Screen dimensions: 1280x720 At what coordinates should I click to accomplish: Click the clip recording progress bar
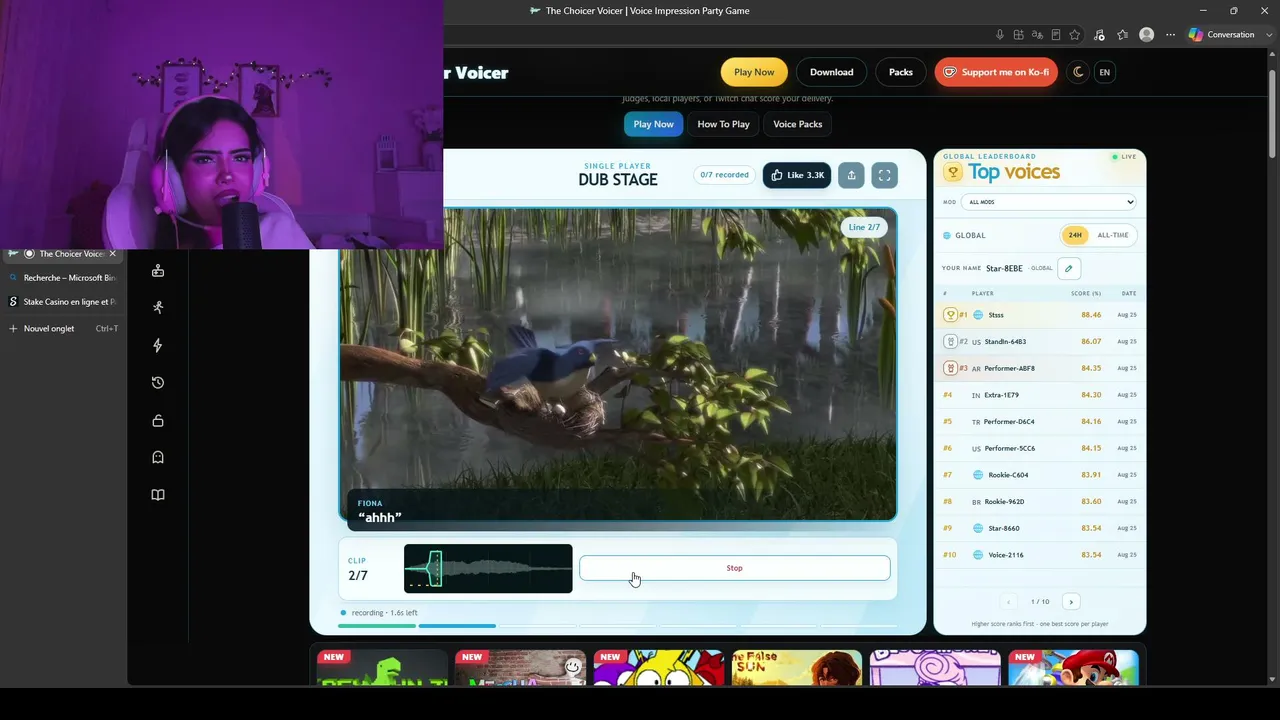[618, 626]
